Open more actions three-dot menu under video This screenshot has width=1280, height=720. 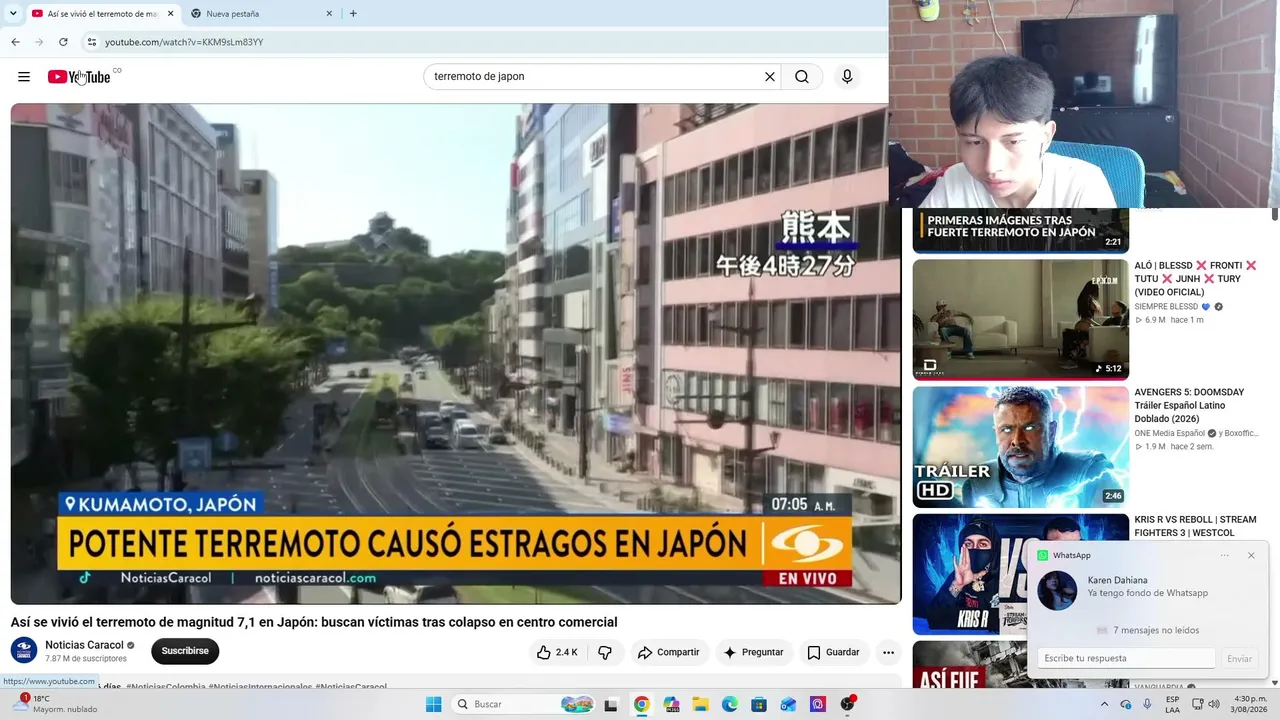pyautogui.click(x=888, y=652)
